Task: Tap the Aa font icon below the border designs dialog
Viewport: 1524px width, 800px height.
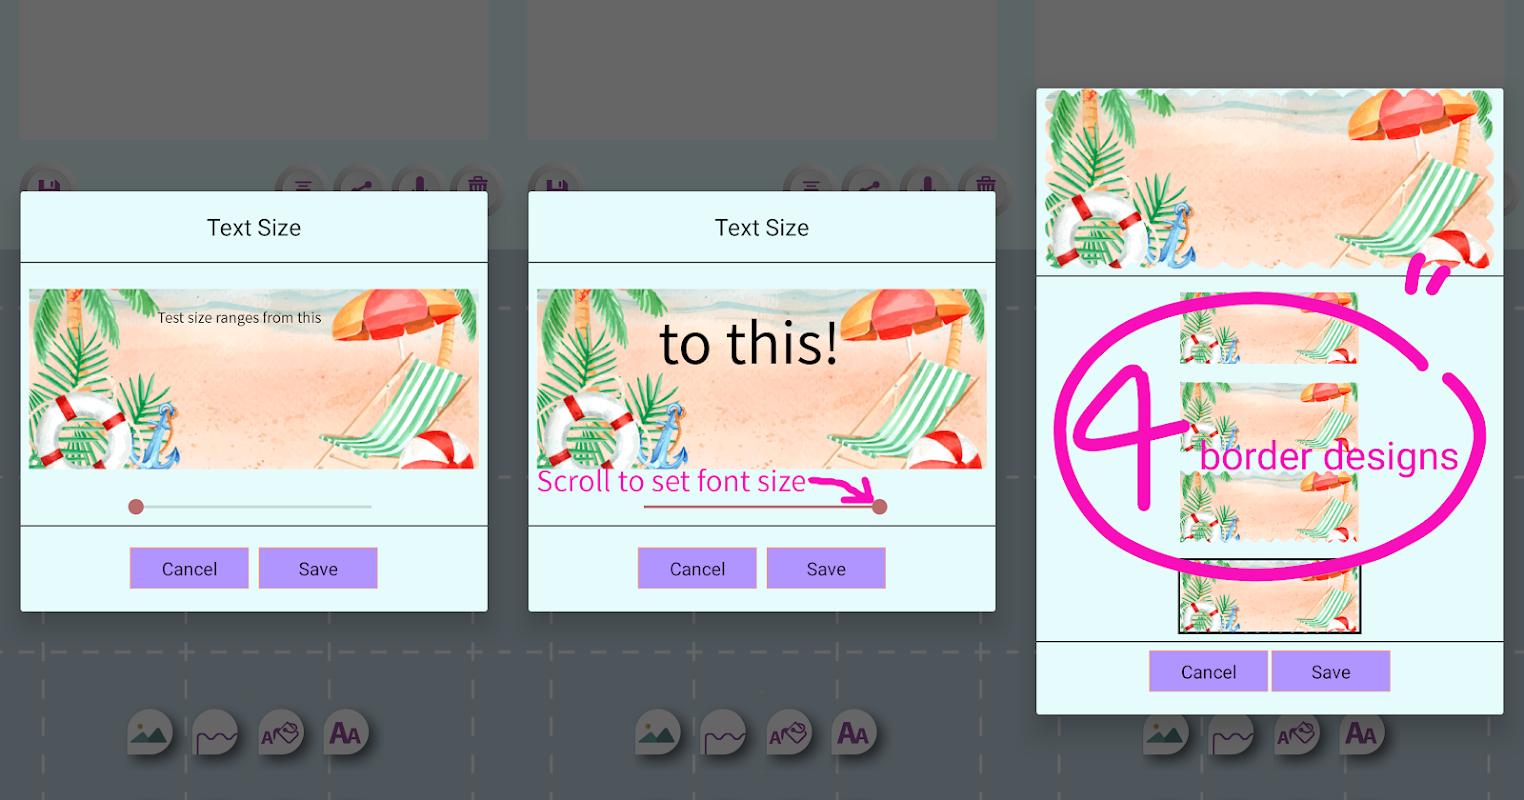Action: coord(1362,733)
